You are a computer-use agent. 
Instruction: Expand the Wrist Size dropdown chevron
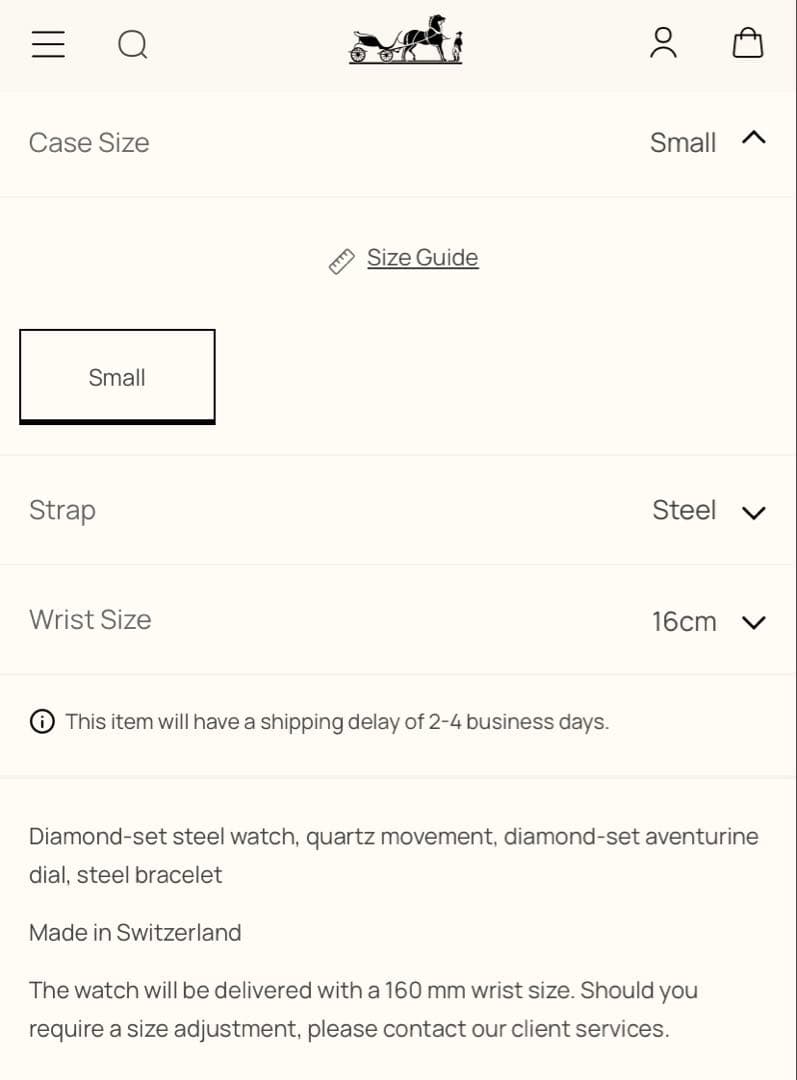click(754, 623)
